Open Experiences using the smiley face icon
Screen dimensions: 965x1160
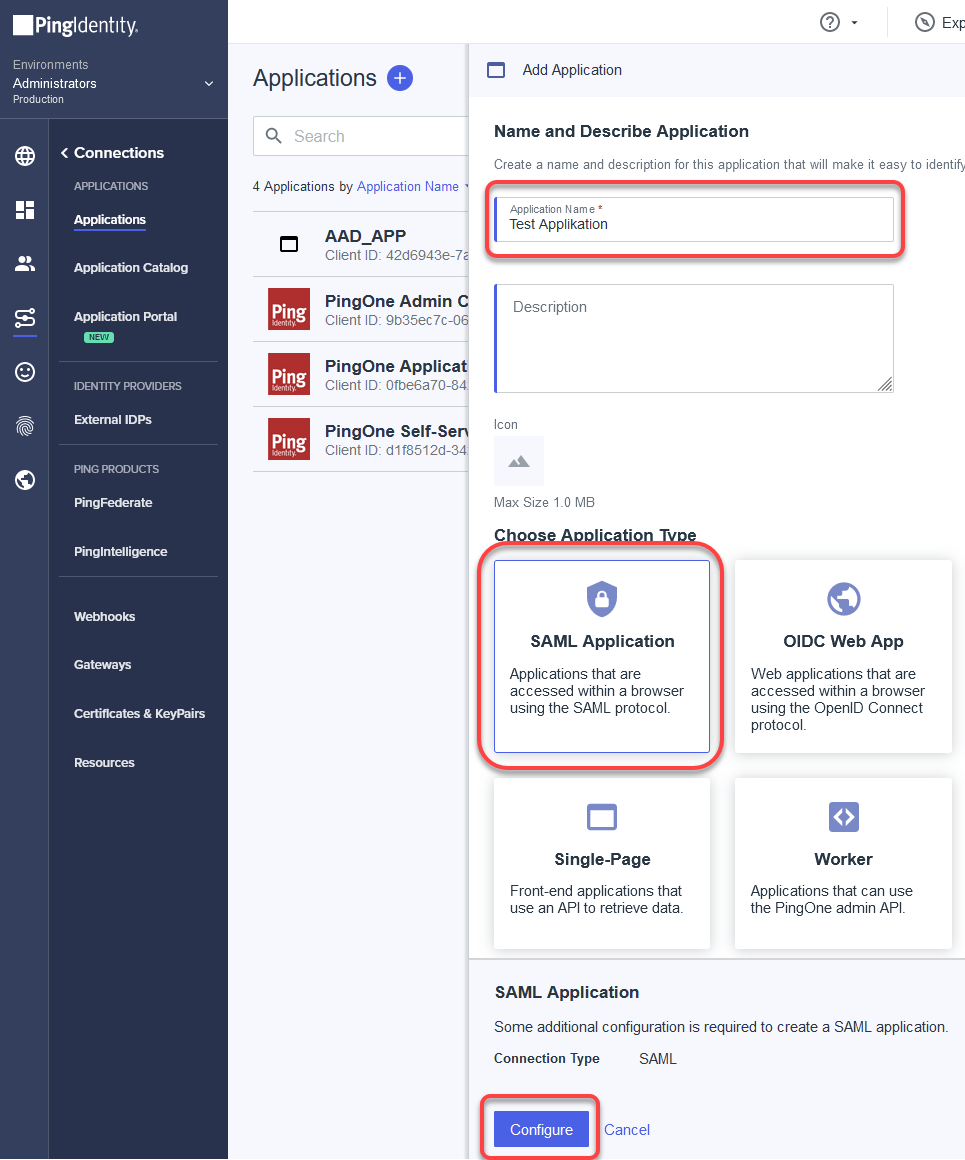(24, 371)
